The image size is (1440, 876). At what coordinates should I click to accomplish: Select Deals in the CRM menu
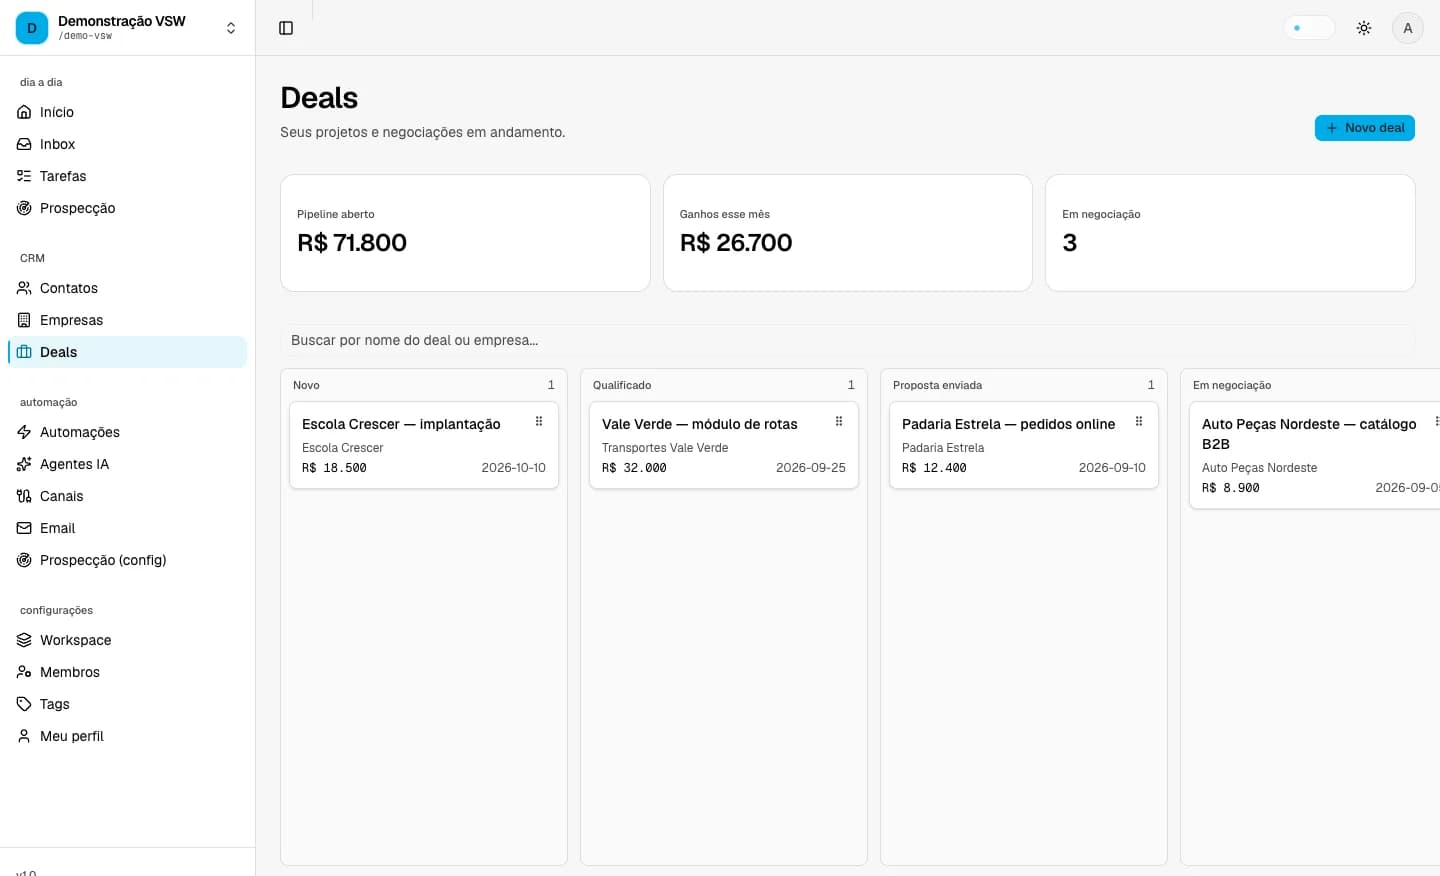coord(128,352)
